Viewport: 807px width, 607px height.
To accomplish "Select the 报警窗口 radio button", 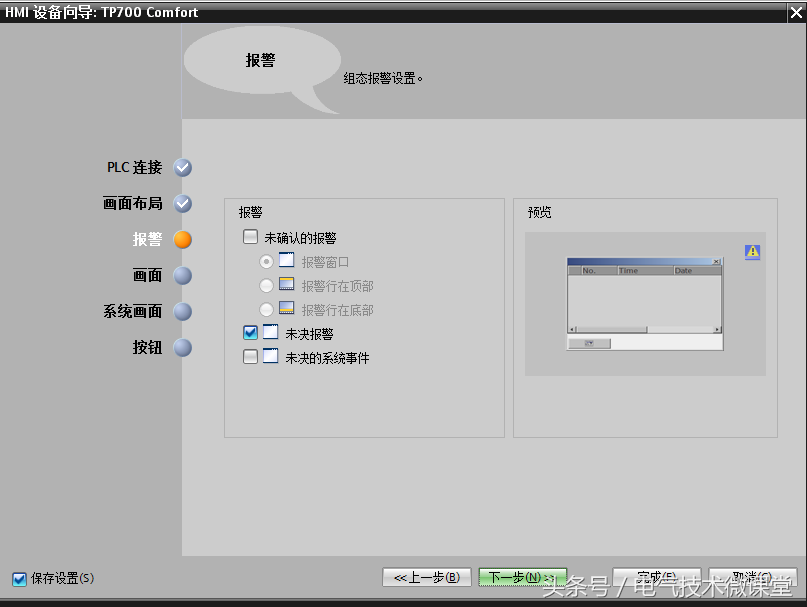I will tap(266, 262).
